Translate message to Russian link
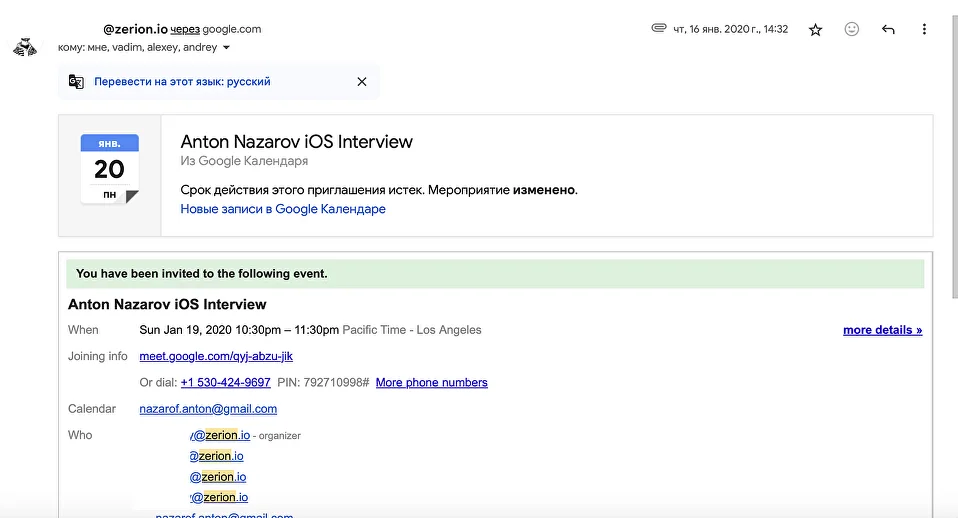 (182, 81)
